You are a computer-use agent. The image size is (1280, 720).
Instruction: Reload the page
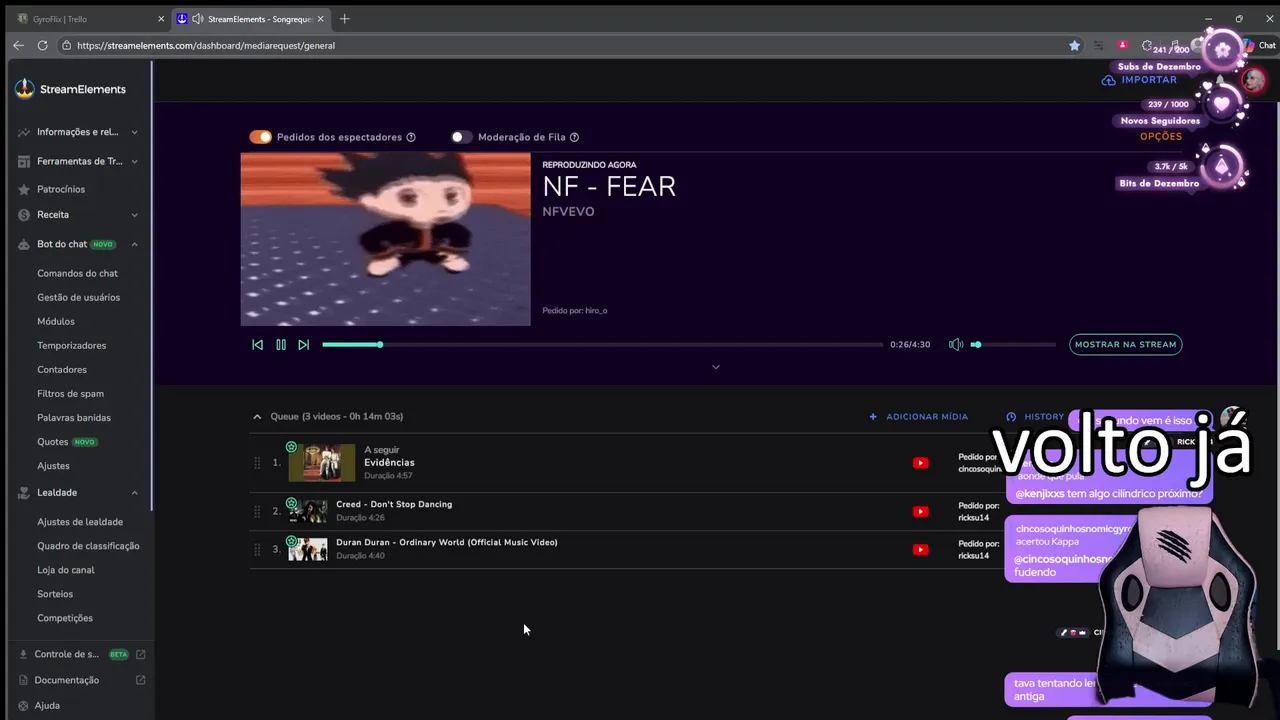(x=42, y=45)
